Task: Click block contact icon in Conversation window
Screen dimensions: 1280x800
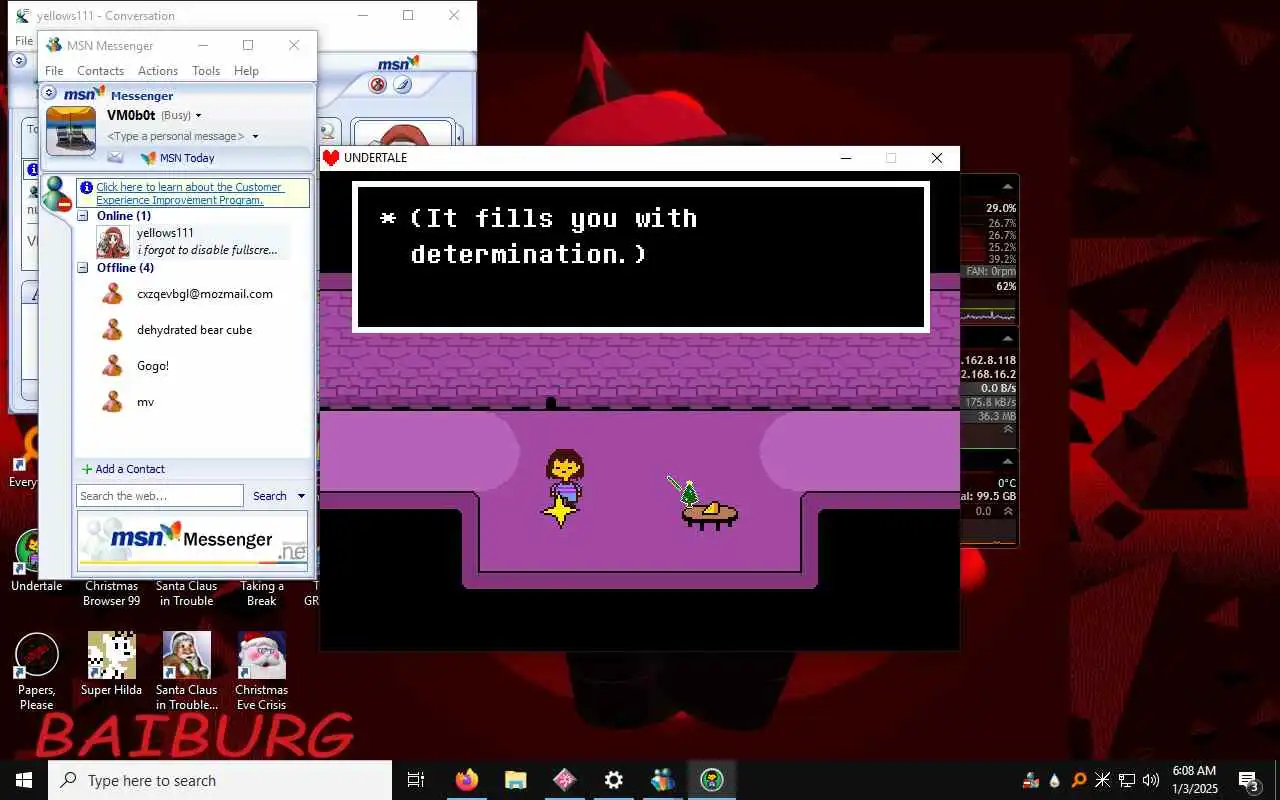Action: [x=377, y=85]
